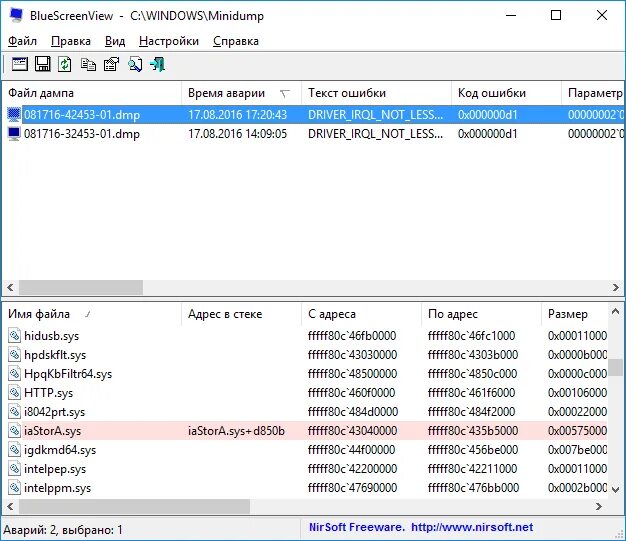This screenshot has height=541, width=626.
Task: Click the Advanced Options toolbar icon
Action: 20,64
